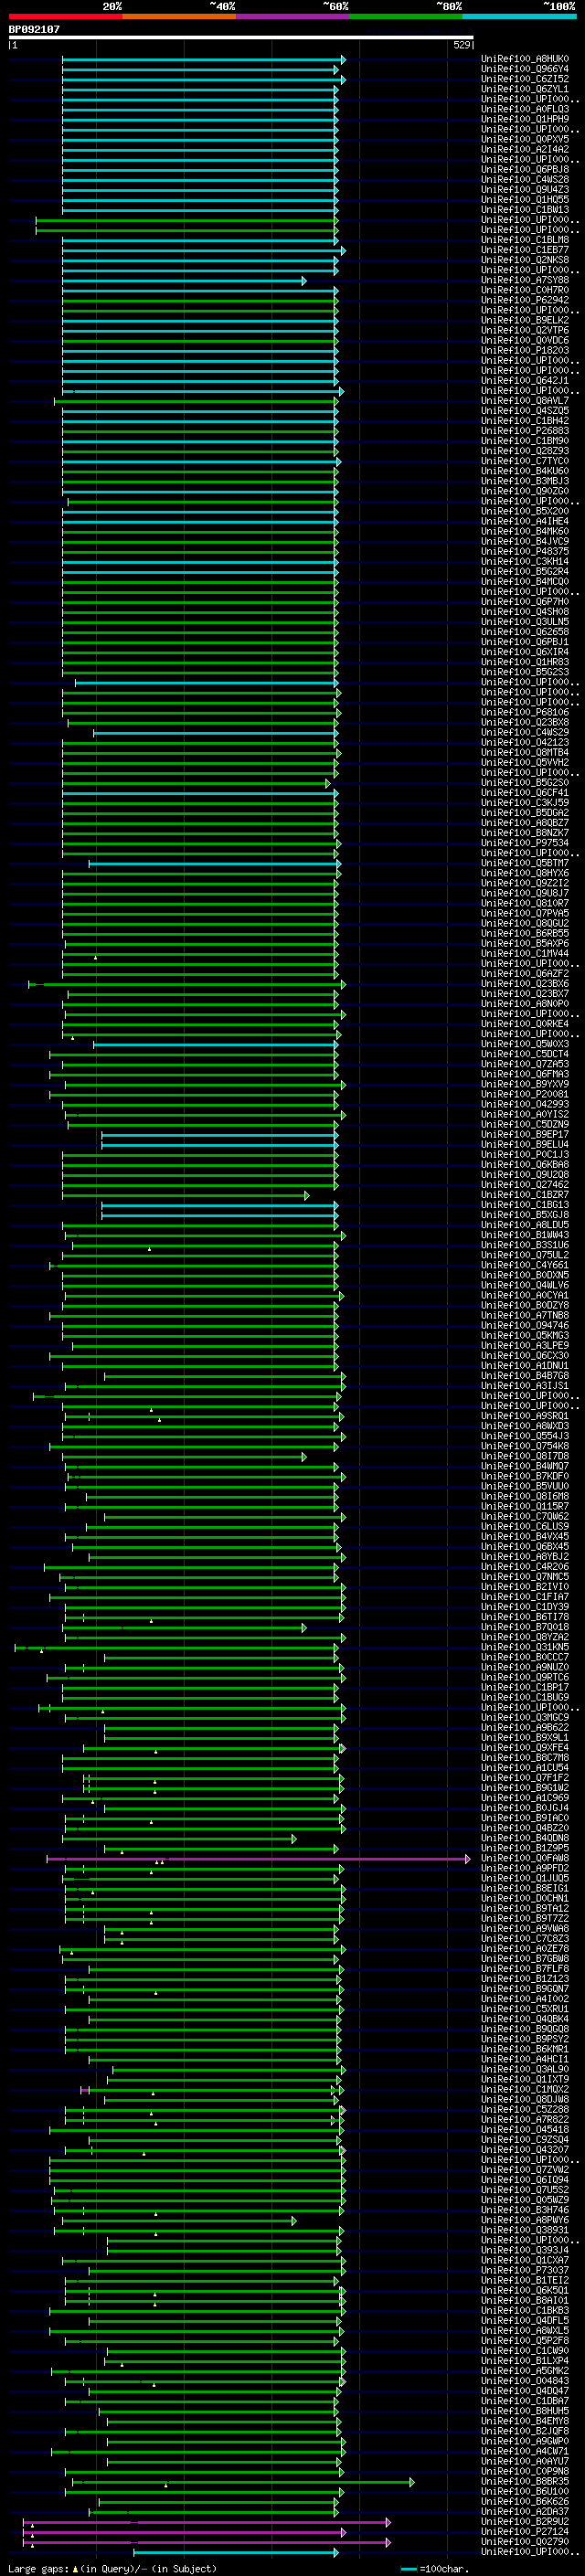585x2576 pixels.
Task: Select the UniRef100_Q6PBJ8 label
Action: (525, 170)
